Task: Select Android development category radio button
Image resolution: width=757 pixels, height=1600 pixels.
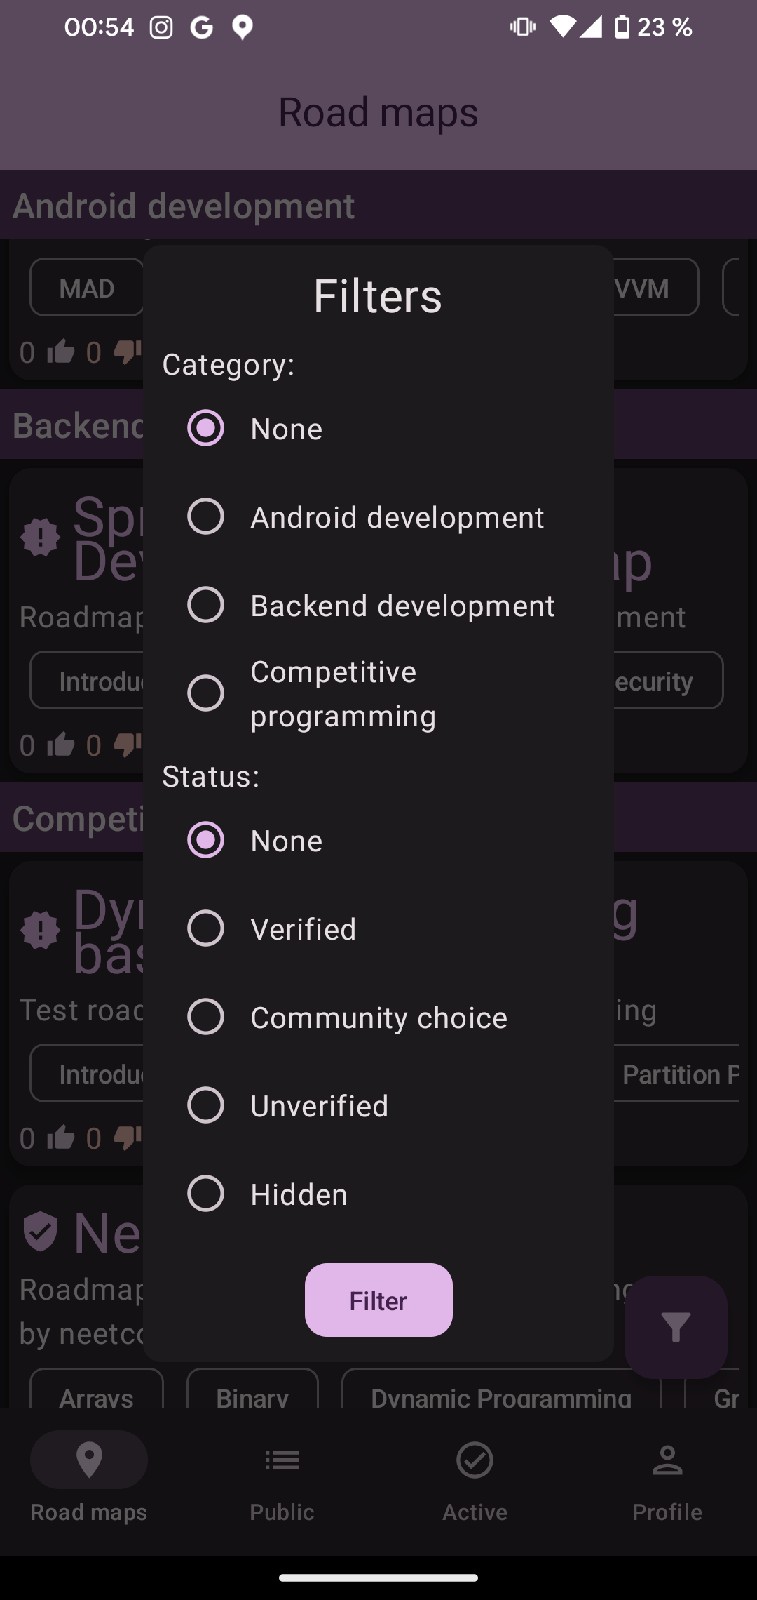Action: 206,517
